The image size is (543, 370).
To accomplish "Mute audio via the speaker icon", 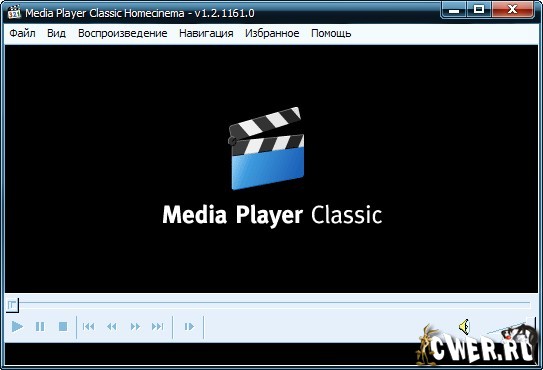I will 464,327.
